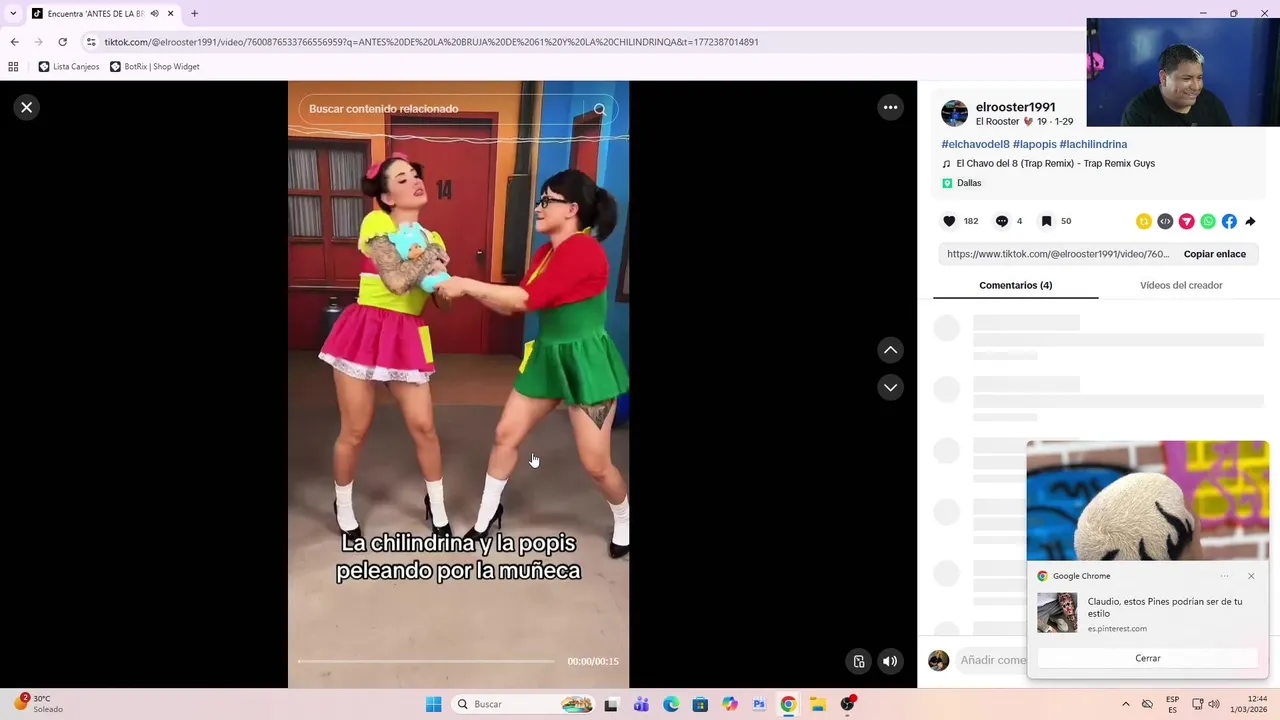Open Microsoft Store from taskbar
1280x720 pixels.
[x=700, y=704]
